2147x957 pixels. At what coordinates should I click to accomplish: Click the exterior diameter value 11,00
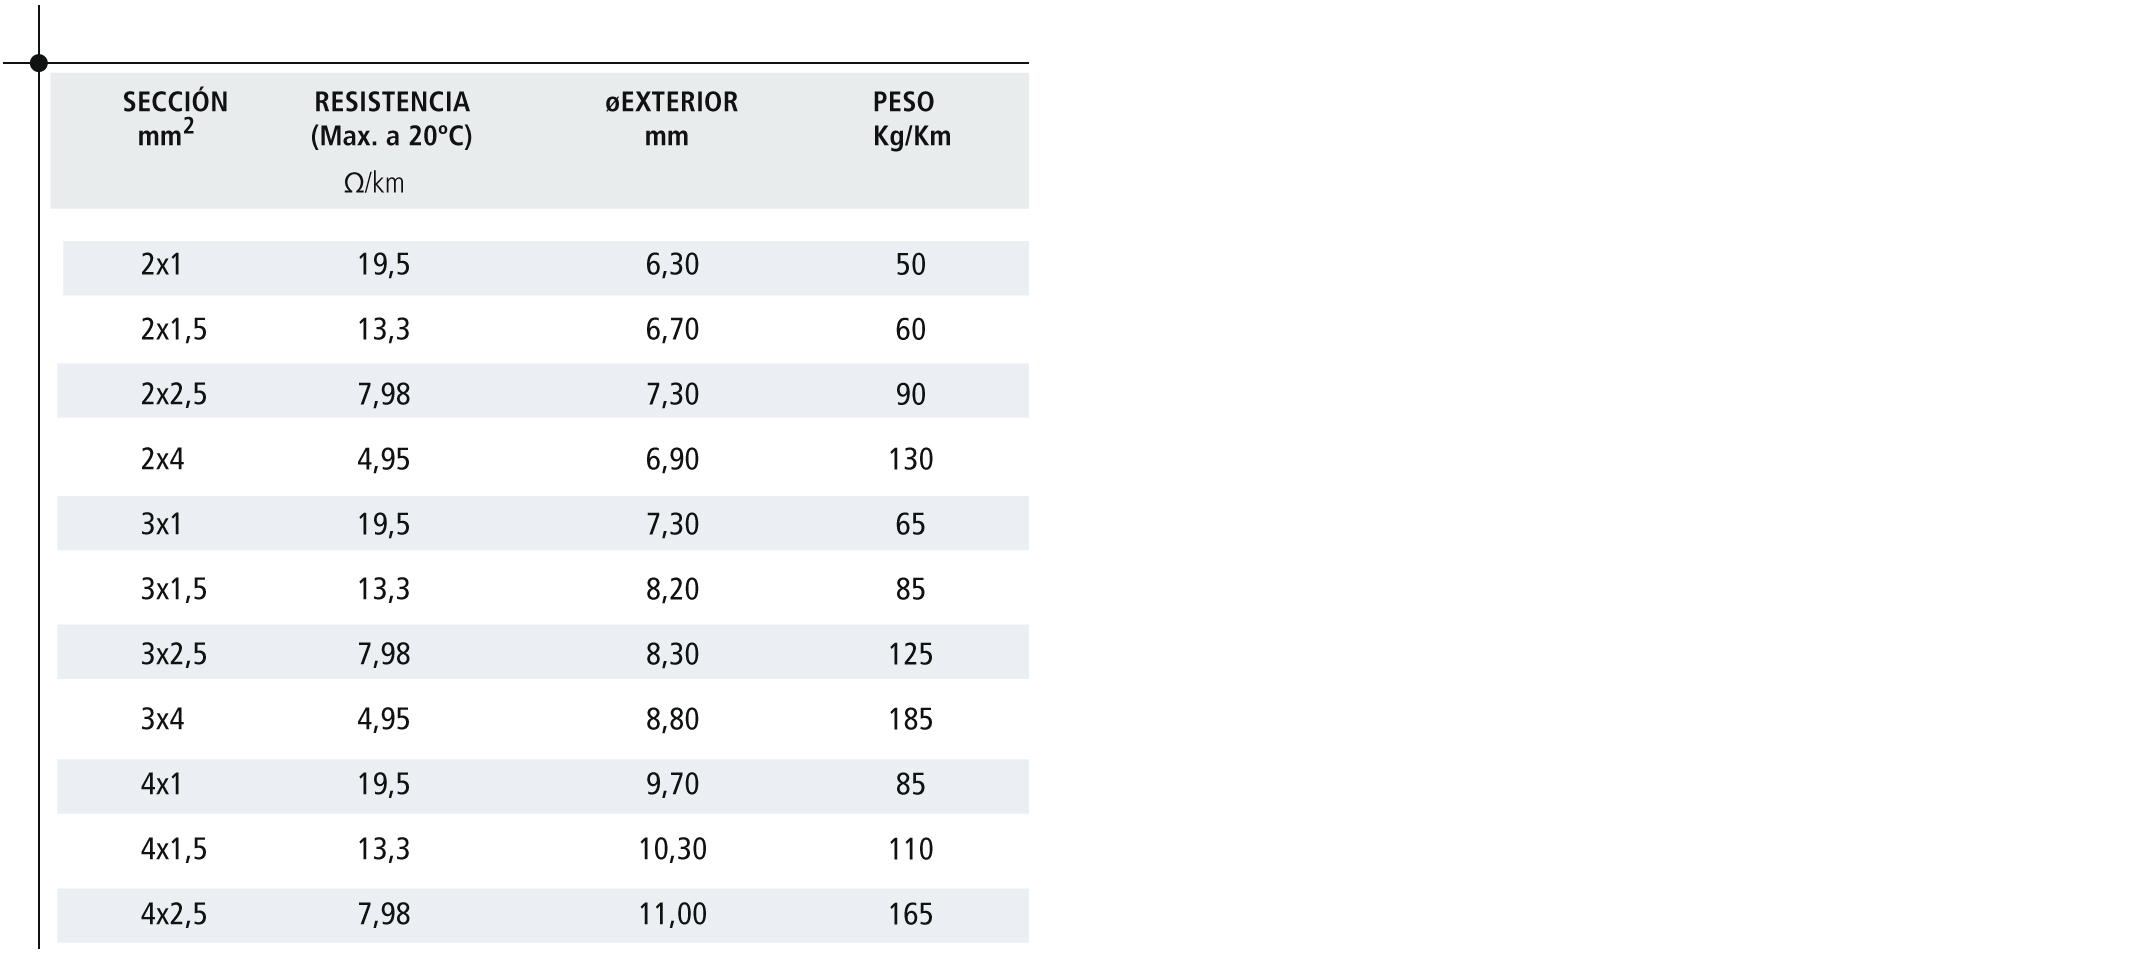(672, 915)
